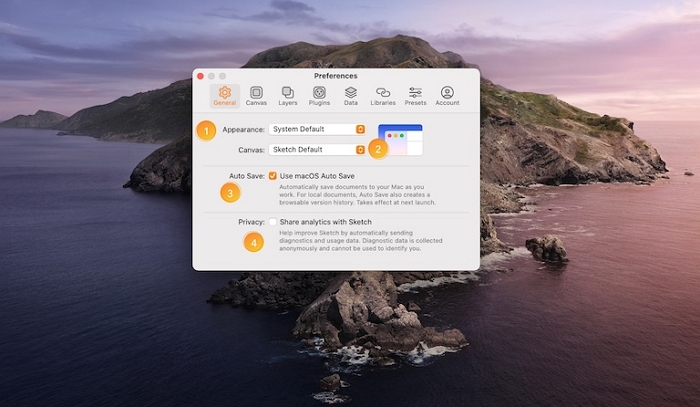Open the General preferences pane
Viewport: 700px width, 407px height.
coord(225,95)
